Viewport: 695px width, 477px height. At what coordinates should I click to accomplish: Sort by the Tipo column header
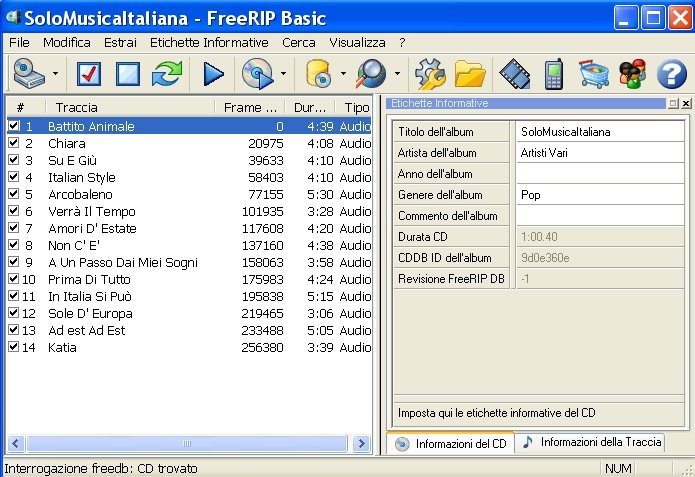tap(353, 108)
